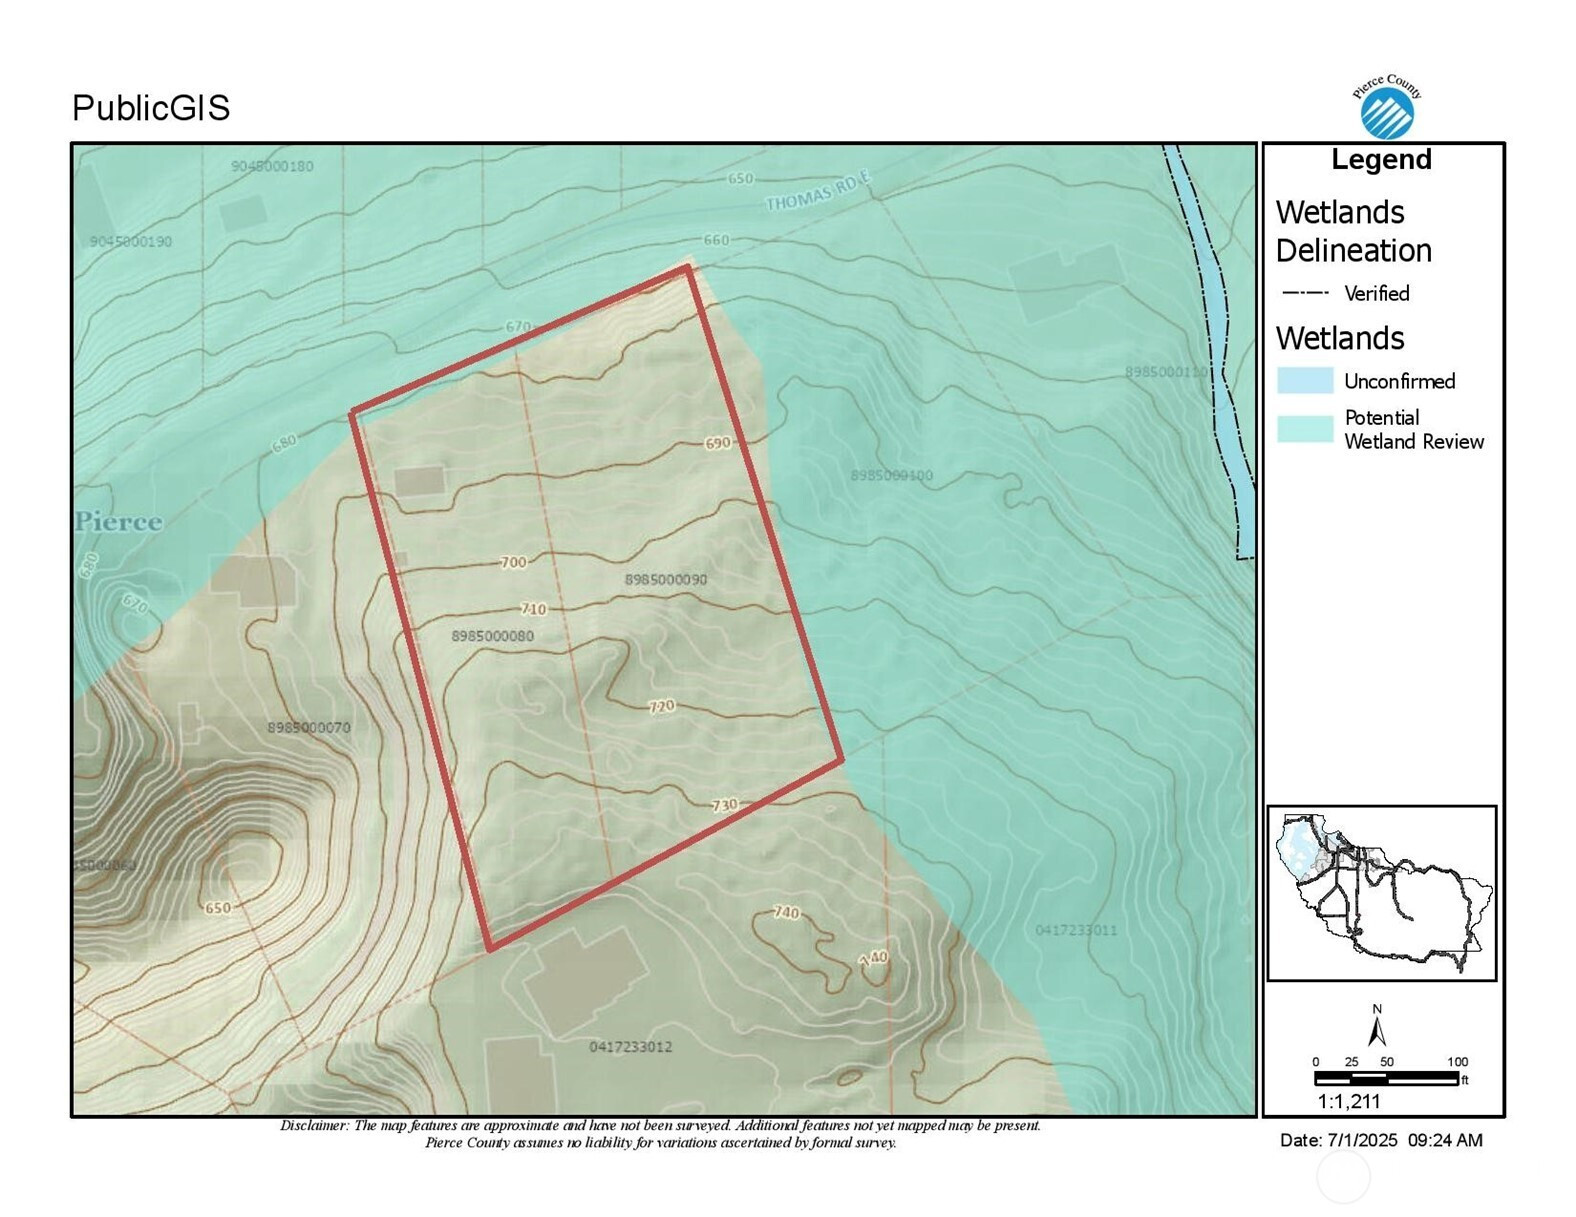Click the 700 contour label
Image resolution: width=1576 pixels, height=1217 pixels.
(513, 563)
